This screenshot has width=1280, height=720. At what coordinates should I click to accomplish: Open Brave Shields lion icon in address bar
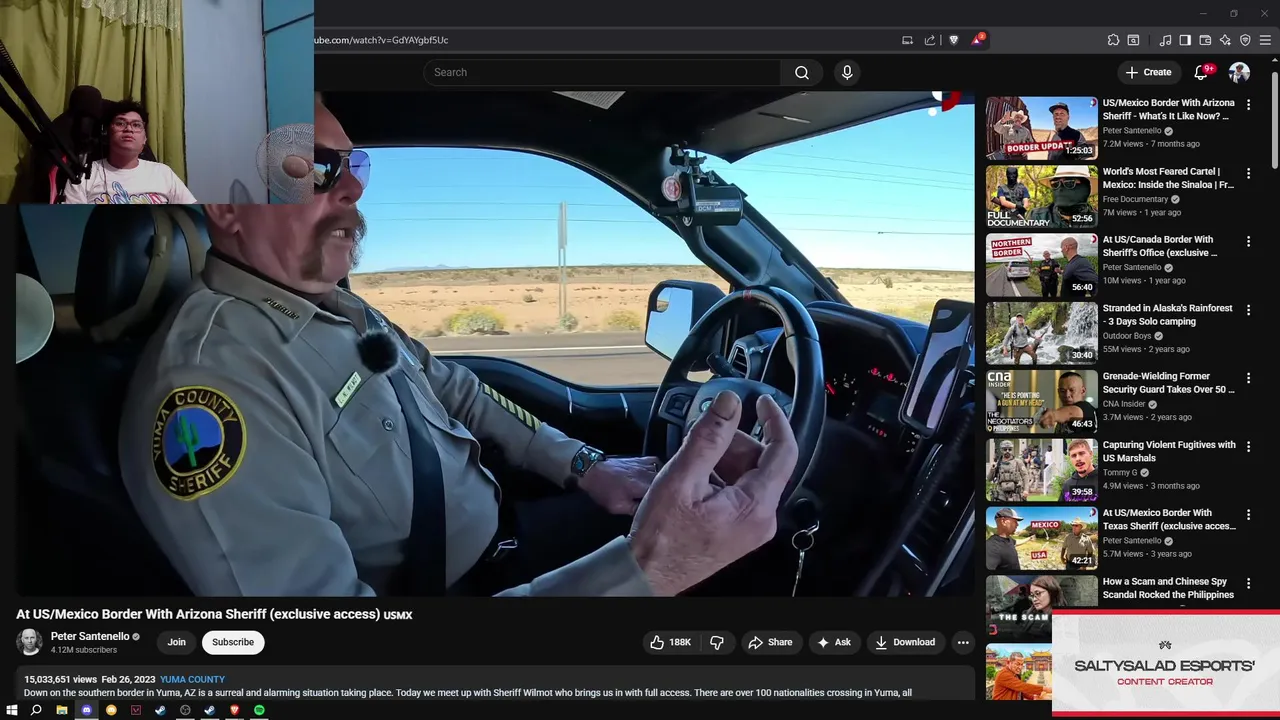click(953, 40)
